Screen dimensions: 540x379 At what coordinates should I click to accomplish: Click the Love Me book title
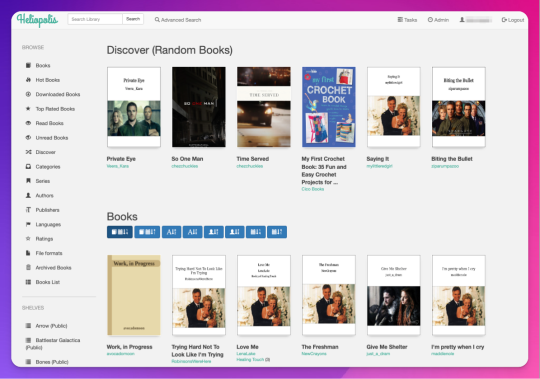[x=247, y=347]
